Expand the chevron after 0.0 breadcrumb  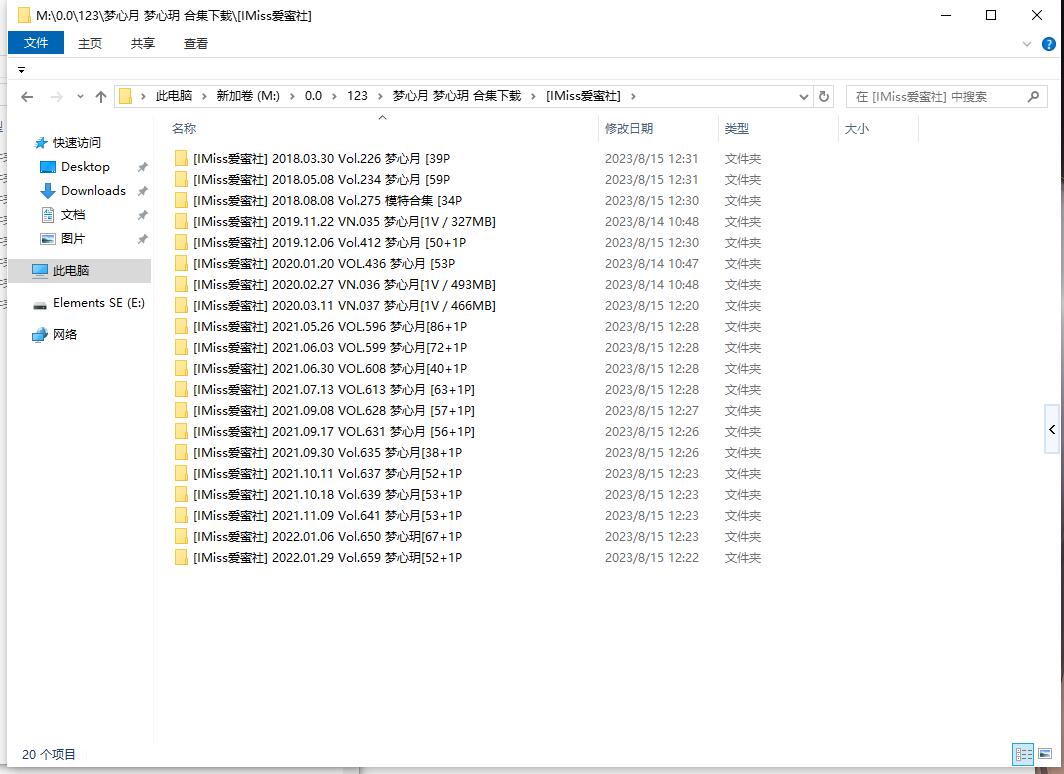tap(334, 96)
